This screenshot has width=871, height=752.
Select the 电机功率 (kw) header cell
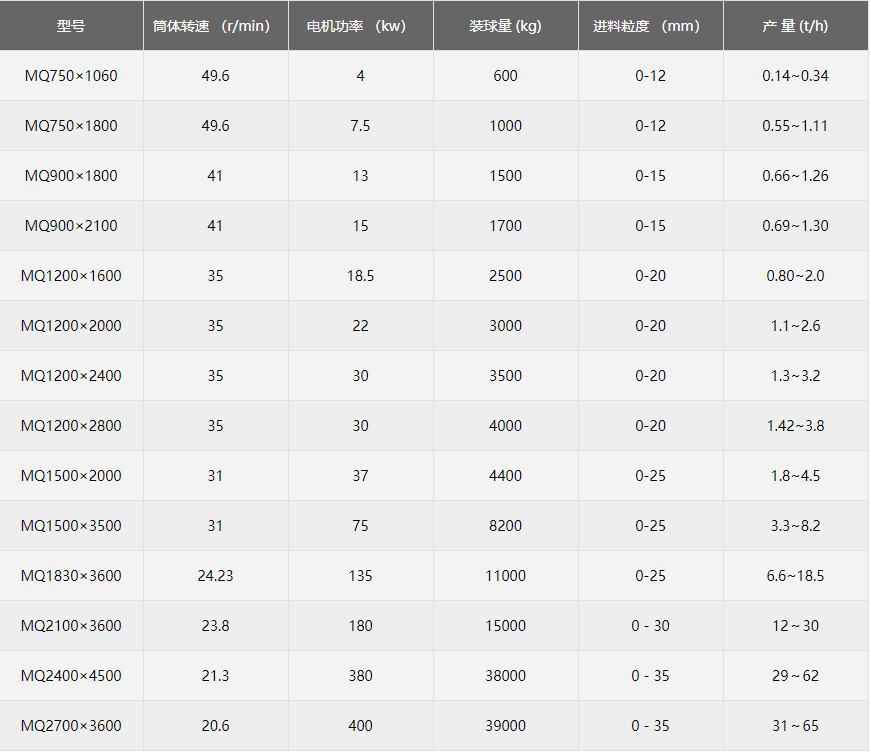click(x=360, y=26)
